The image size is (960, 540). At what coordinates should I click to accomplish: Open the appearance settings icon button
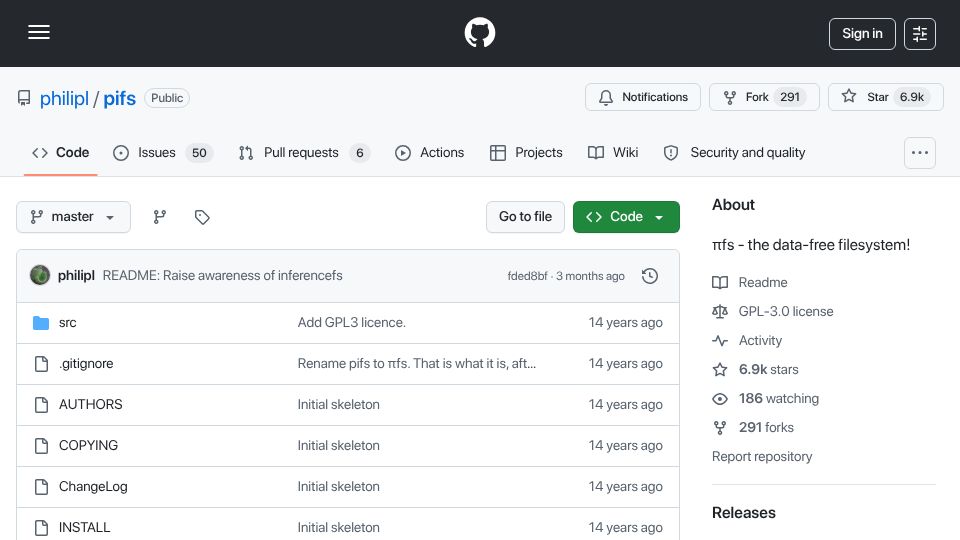tap(920, 34)
